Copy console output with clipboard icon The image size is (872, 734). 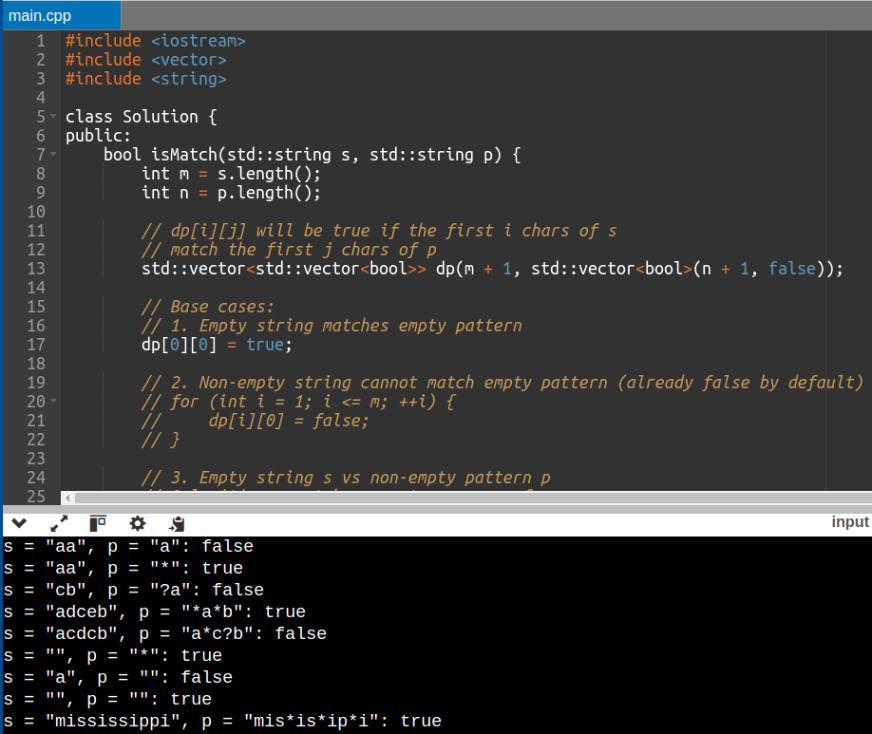[177, 523]
